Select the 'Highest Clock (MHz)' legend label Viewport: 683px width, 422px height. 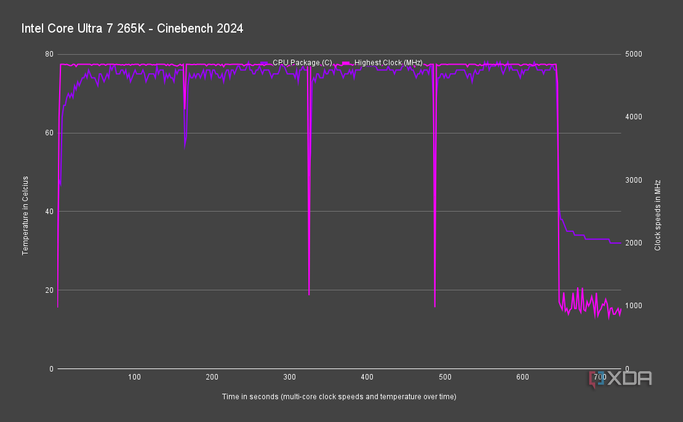[388, 63]
